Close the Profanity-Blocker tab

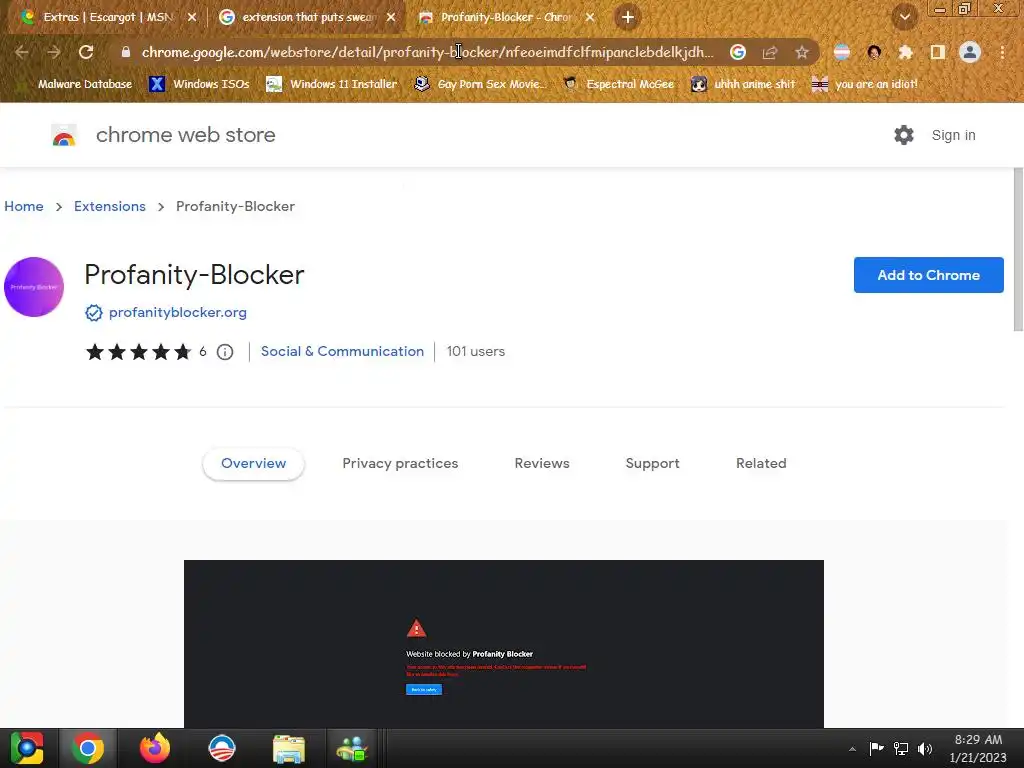point(590,18)
